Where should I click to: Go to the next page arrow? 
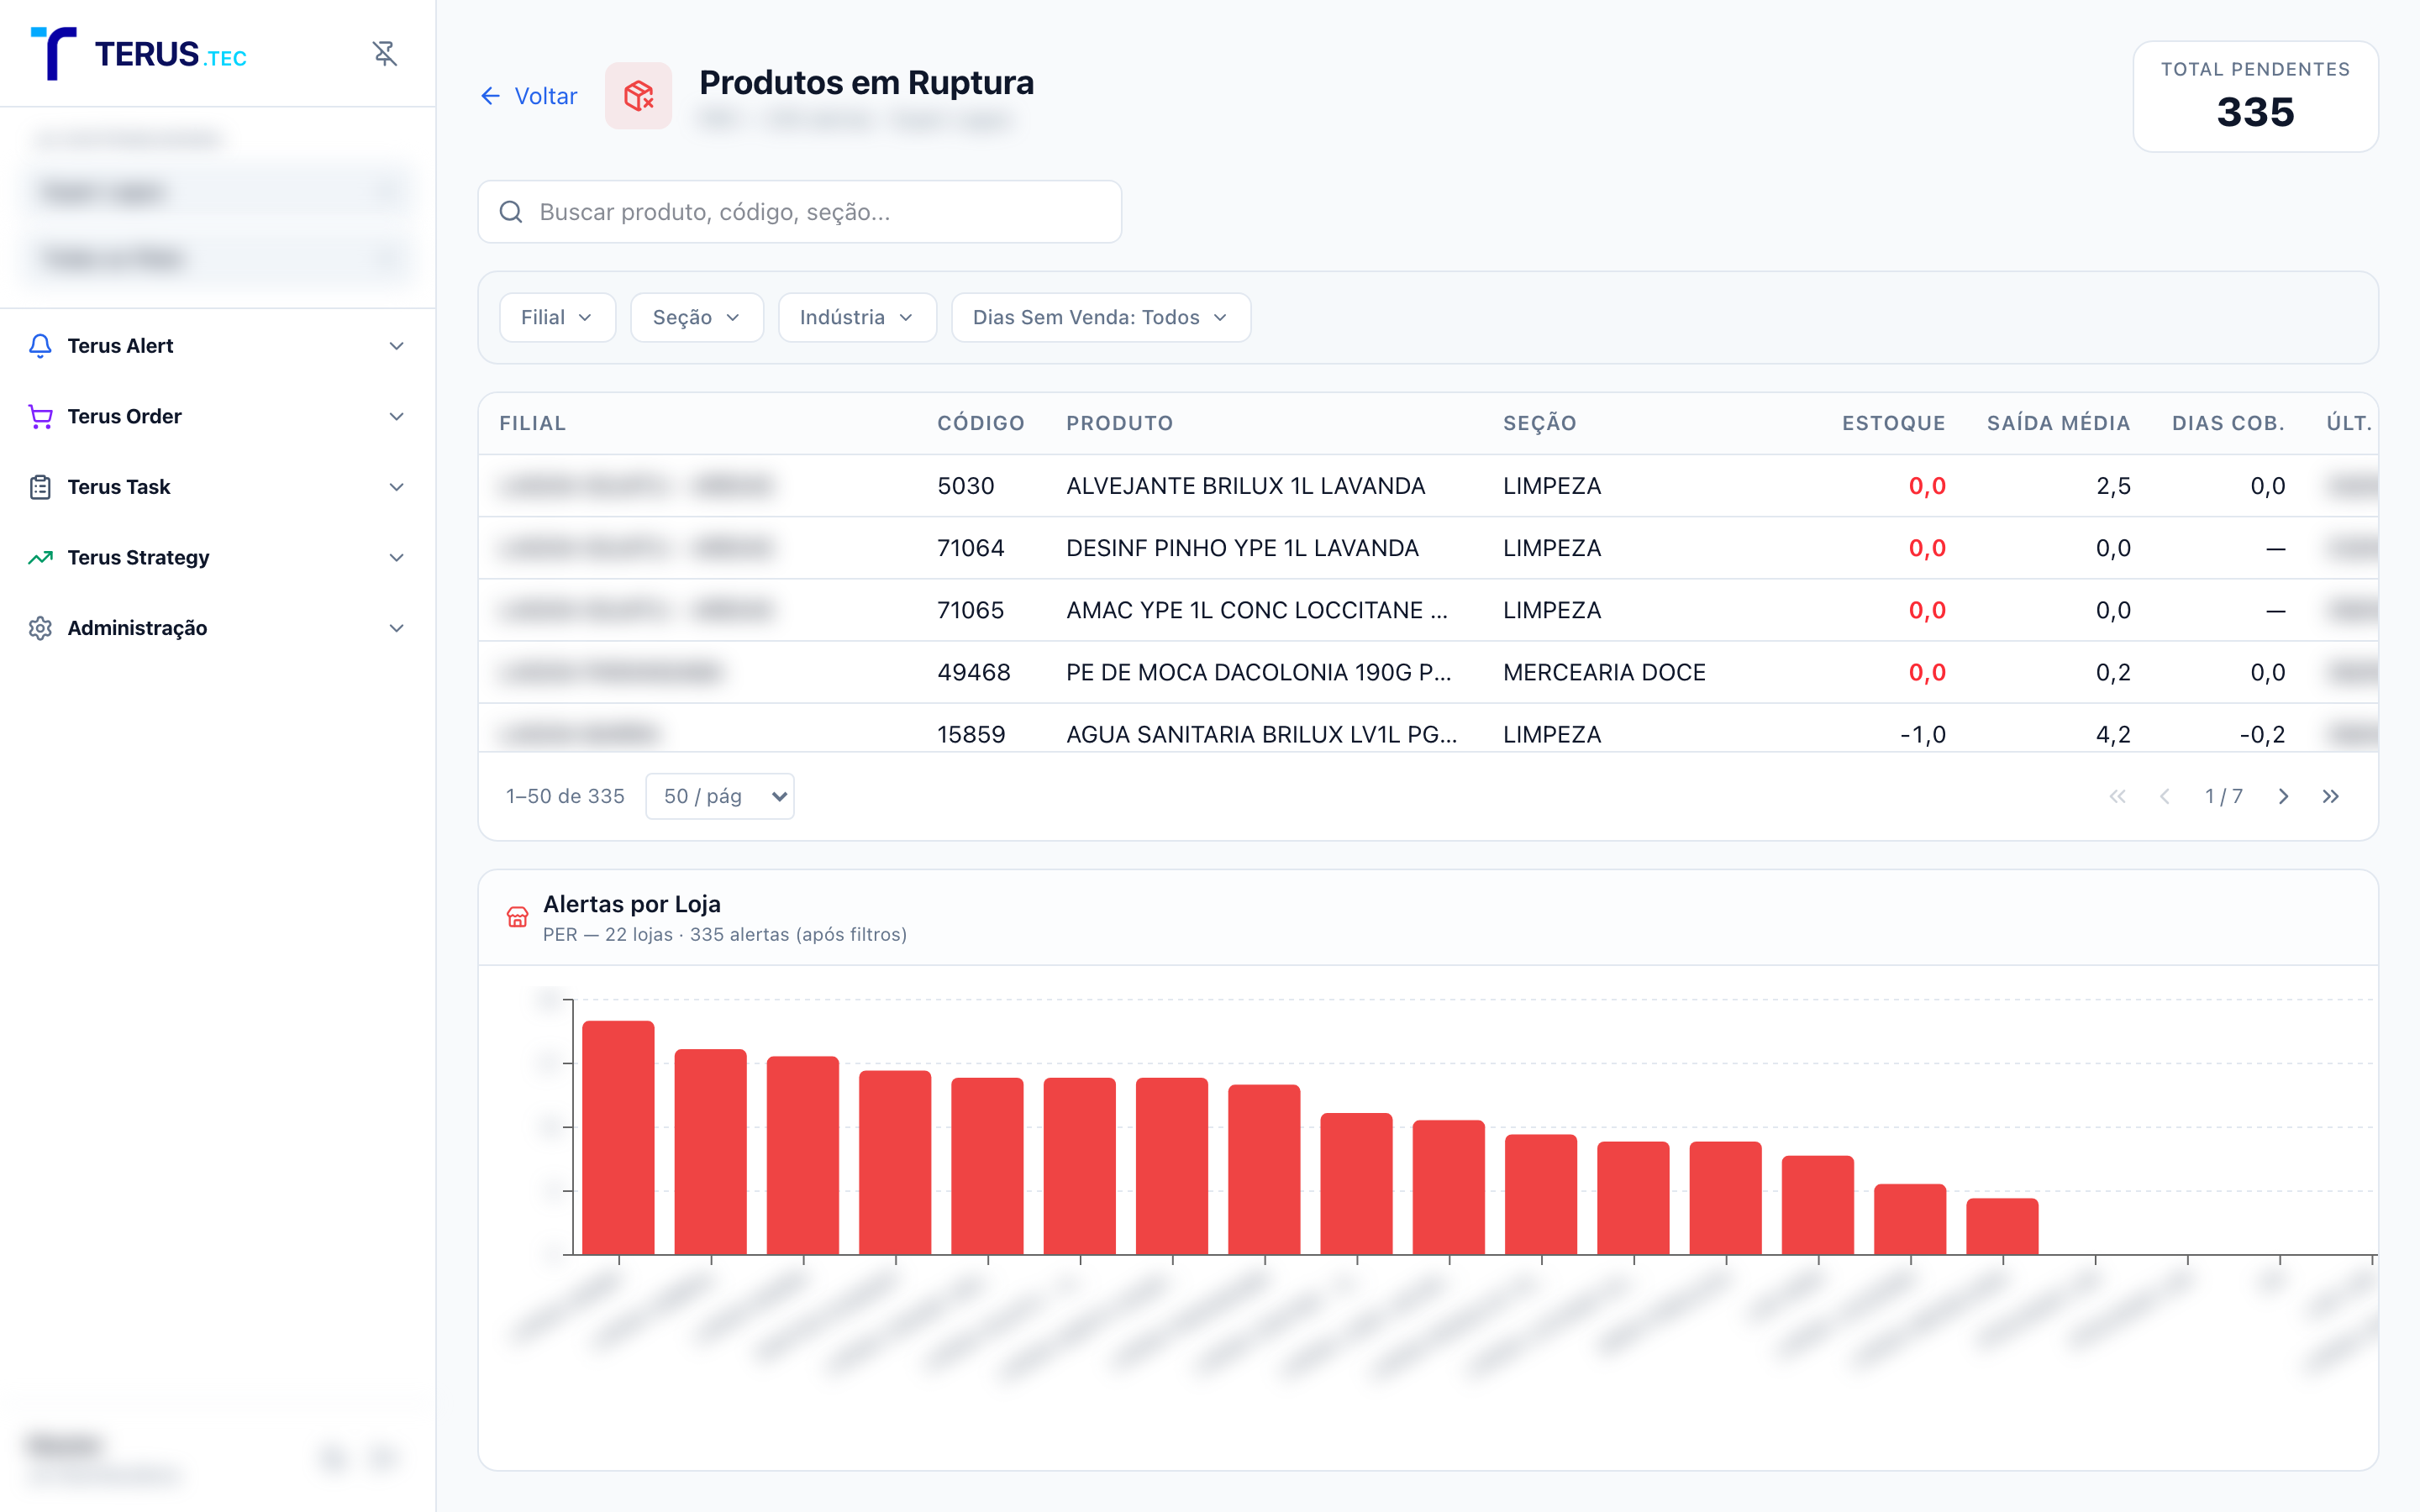[2283, 796]
